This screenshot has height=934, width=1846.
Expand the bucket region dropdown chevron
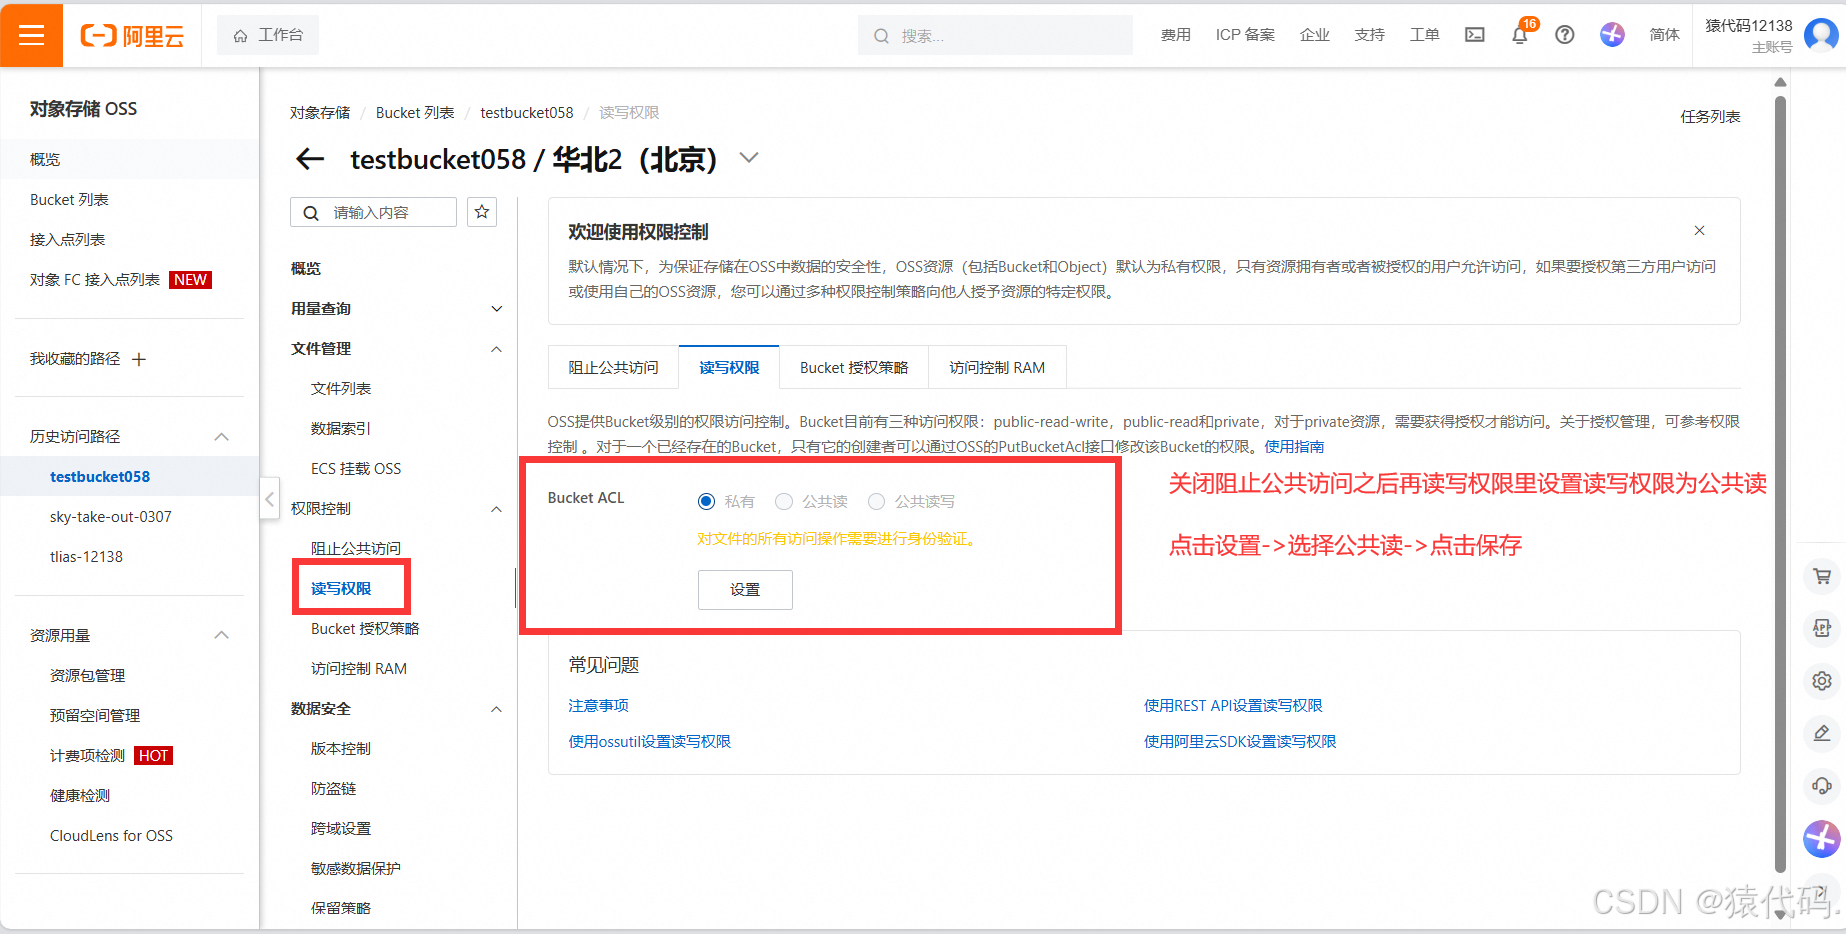click(x=749, y=158)
